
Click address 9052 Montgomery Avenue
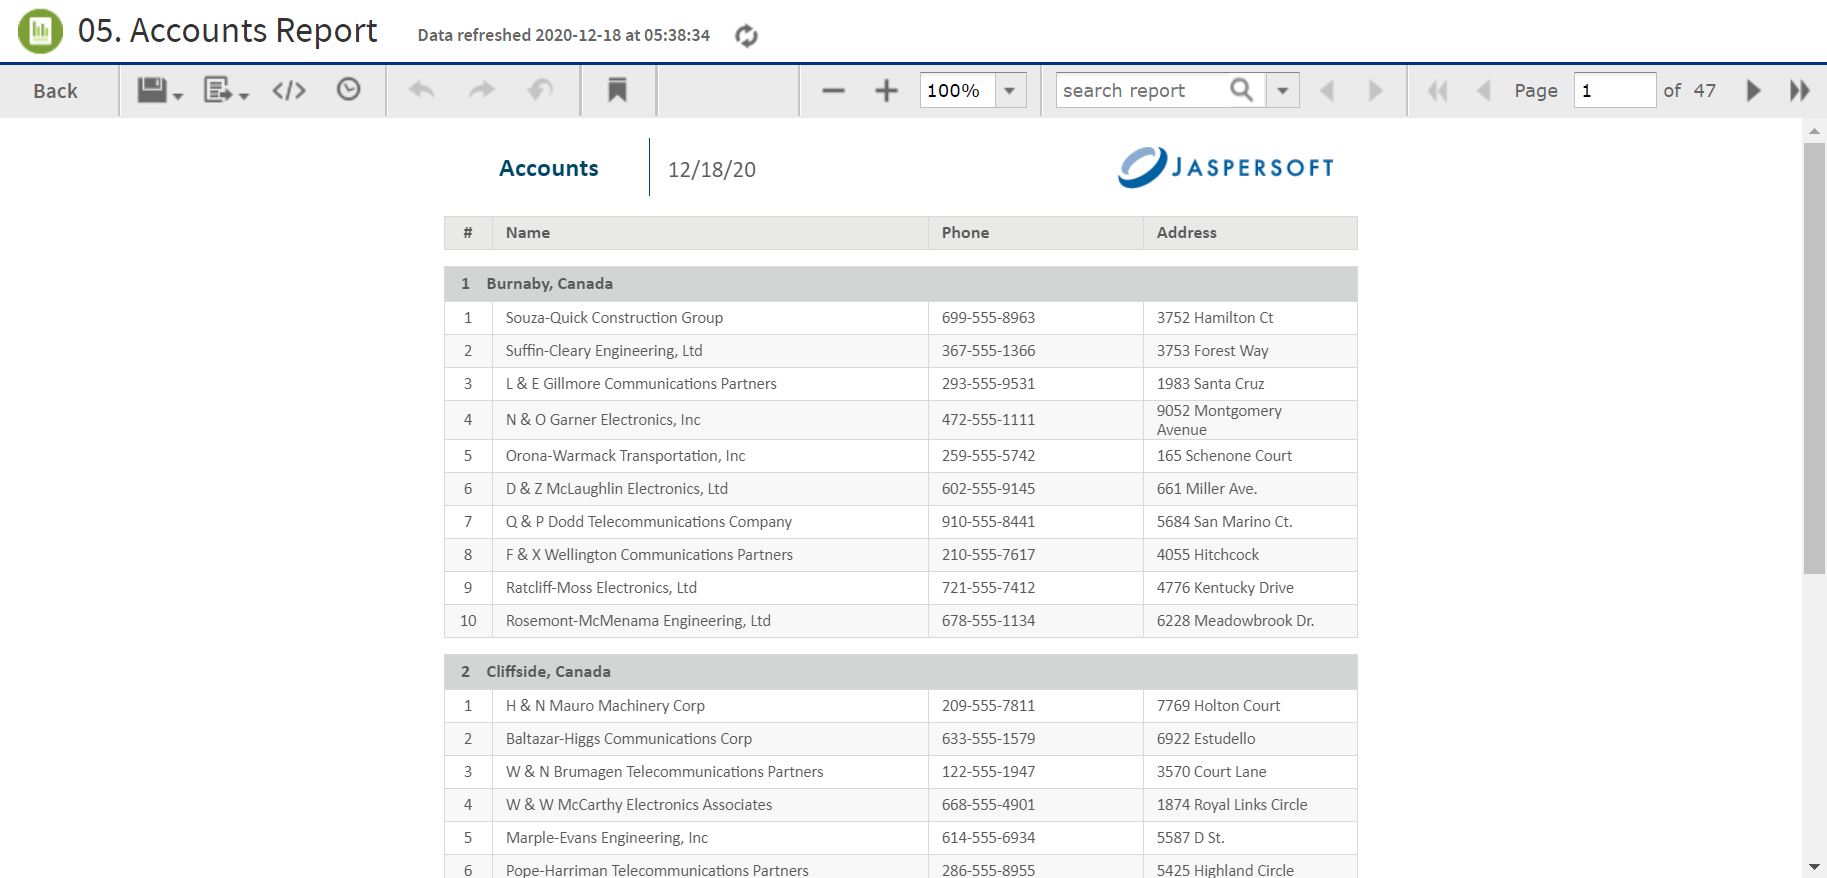tap(1219, 420)
